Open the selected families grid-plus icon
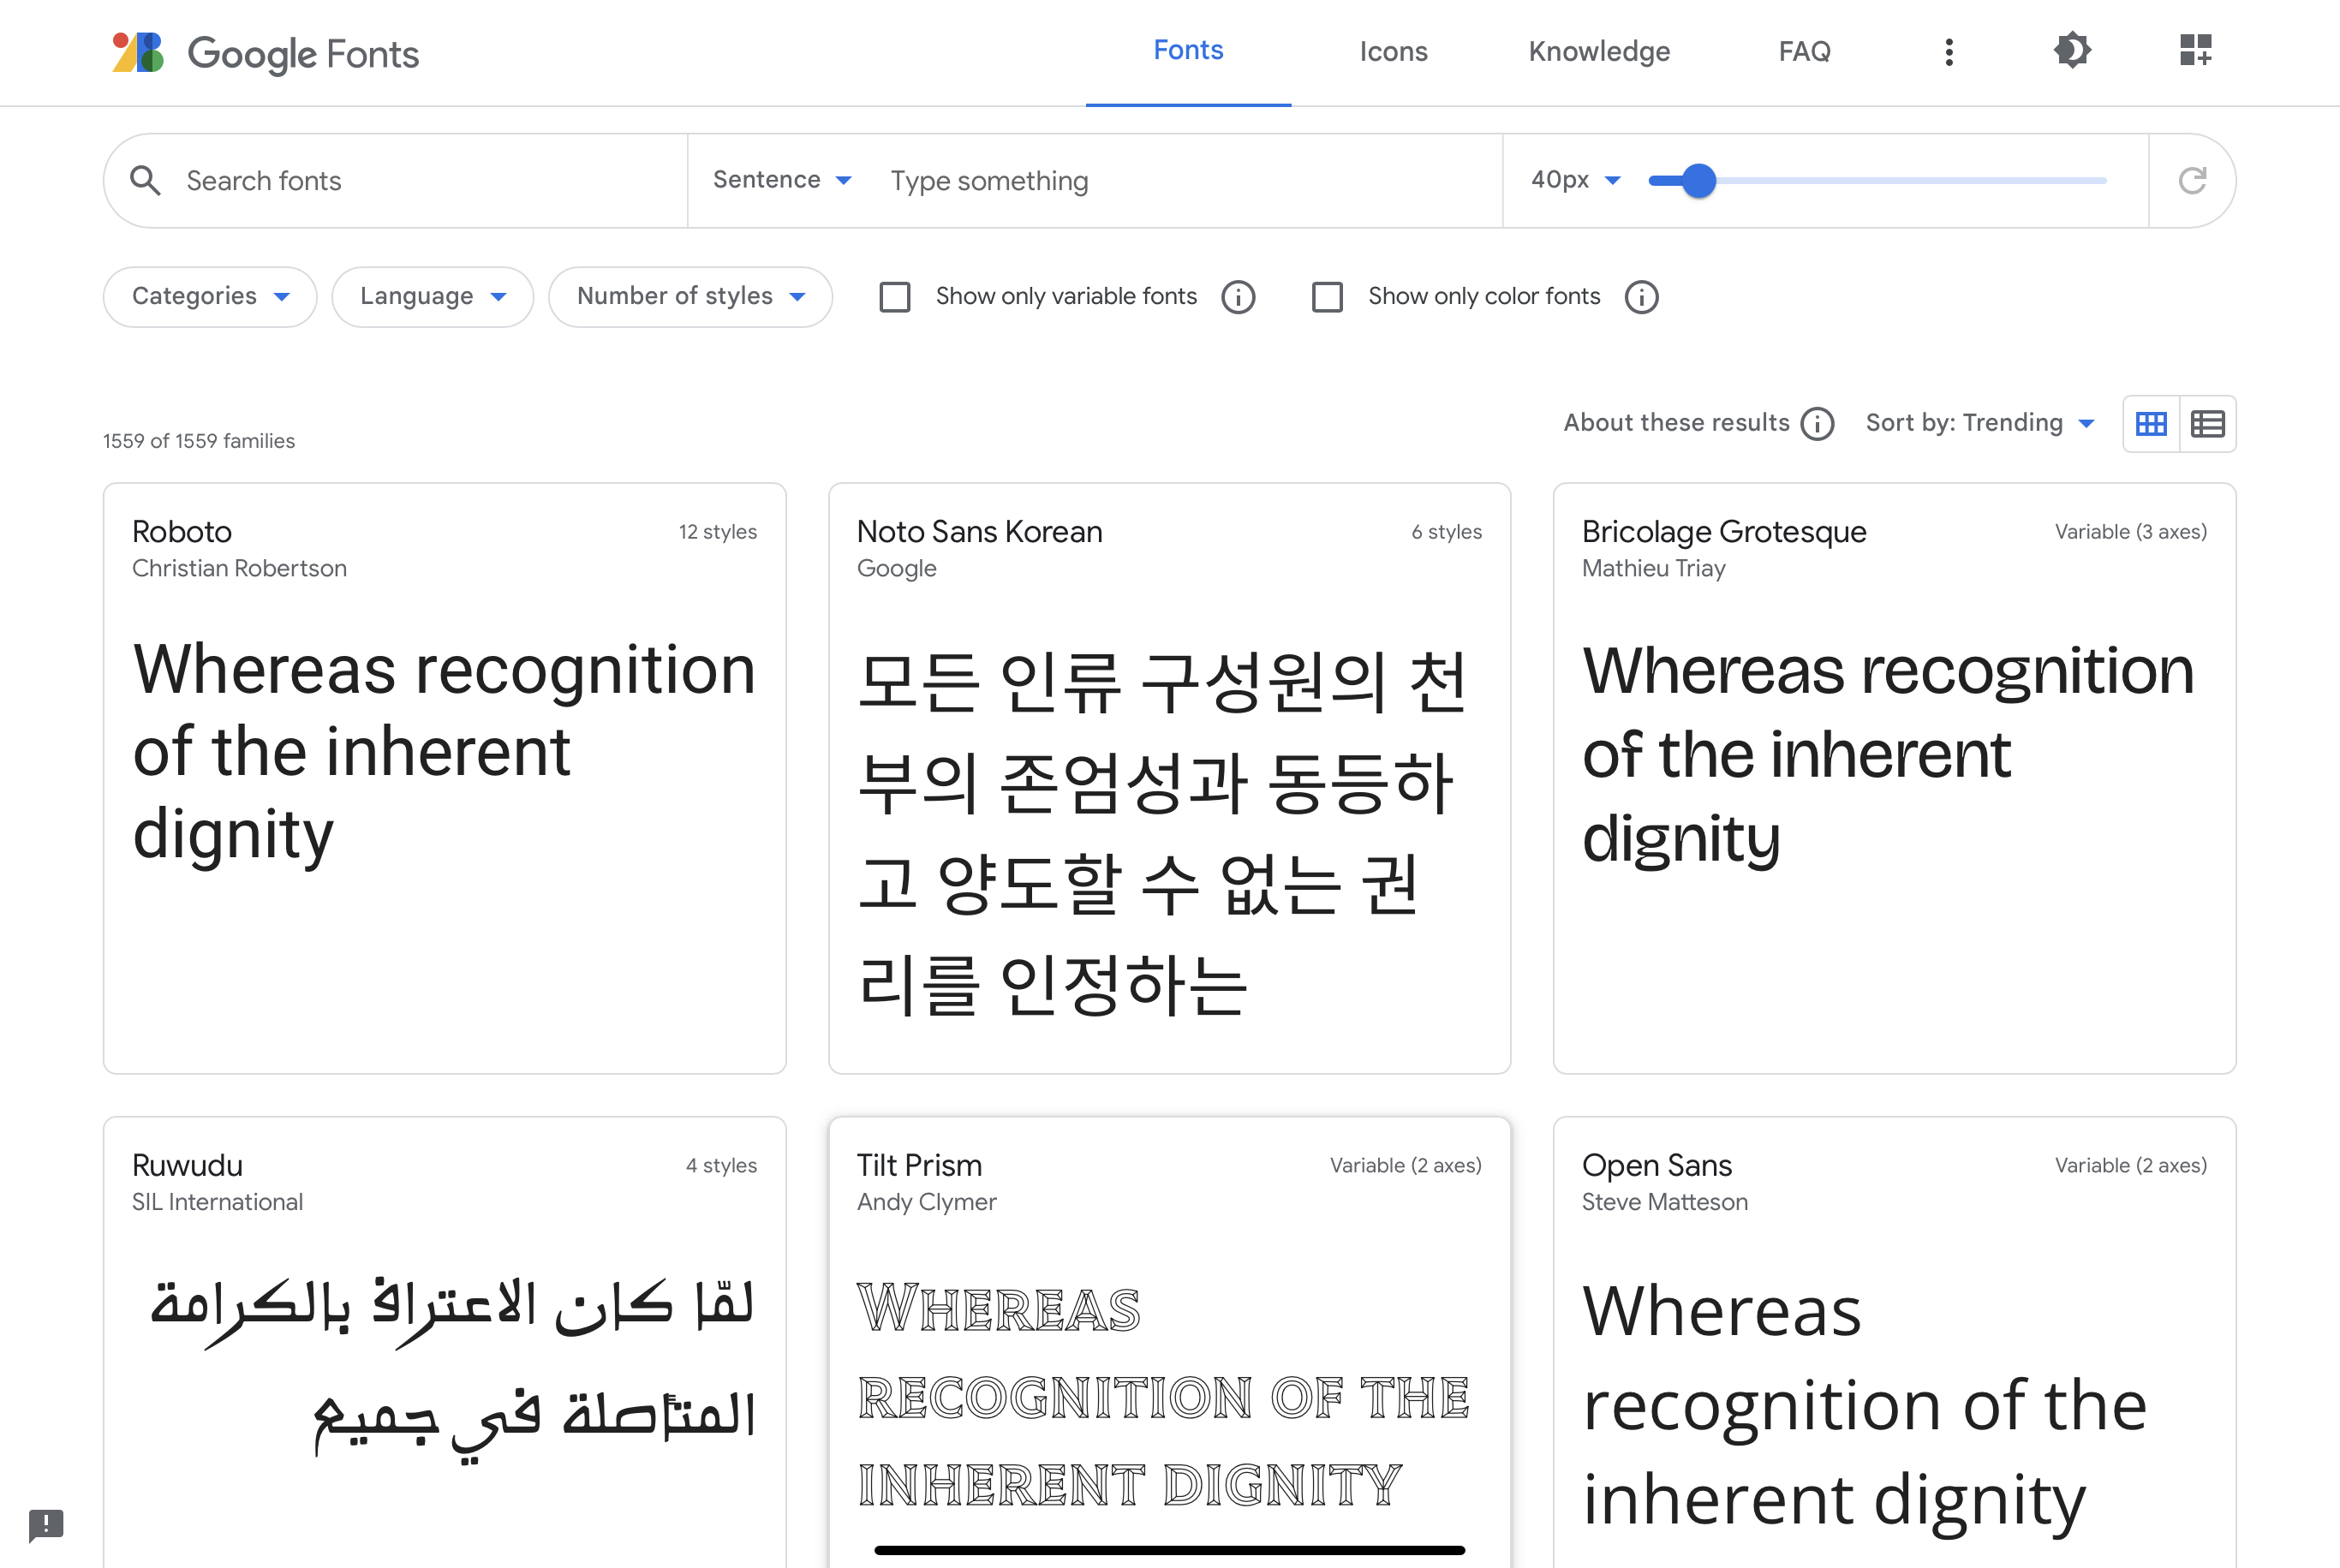 coord(2195,50)
